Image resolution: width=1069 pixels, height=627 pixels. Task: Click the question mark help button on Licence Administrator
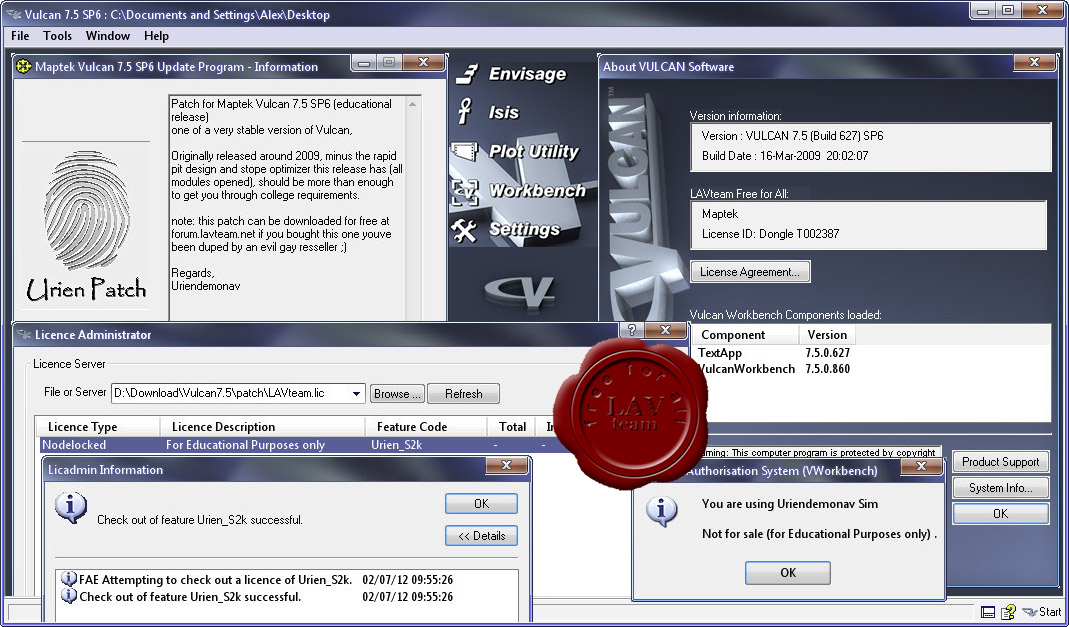click(x=631, y=330)
